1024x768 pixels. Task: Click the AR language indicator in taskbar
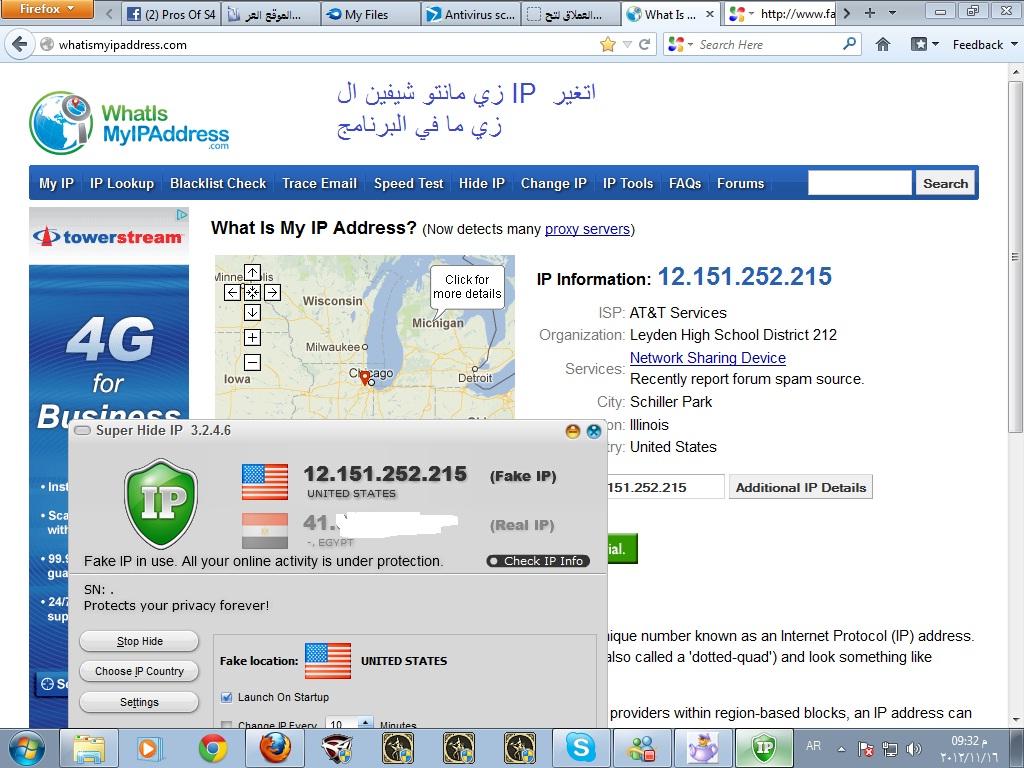(813, 746)
